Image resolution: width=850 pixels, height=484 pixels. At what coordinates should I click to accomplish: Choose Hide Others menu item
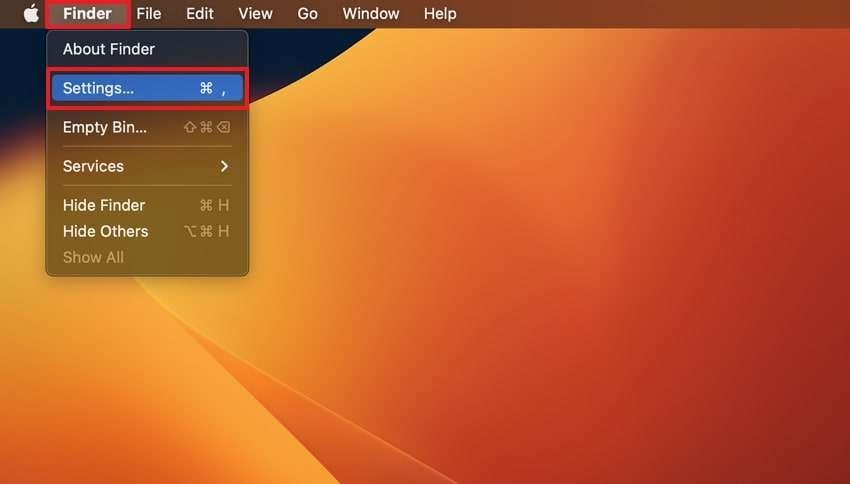pyautogui.click(x=147, y=231)
